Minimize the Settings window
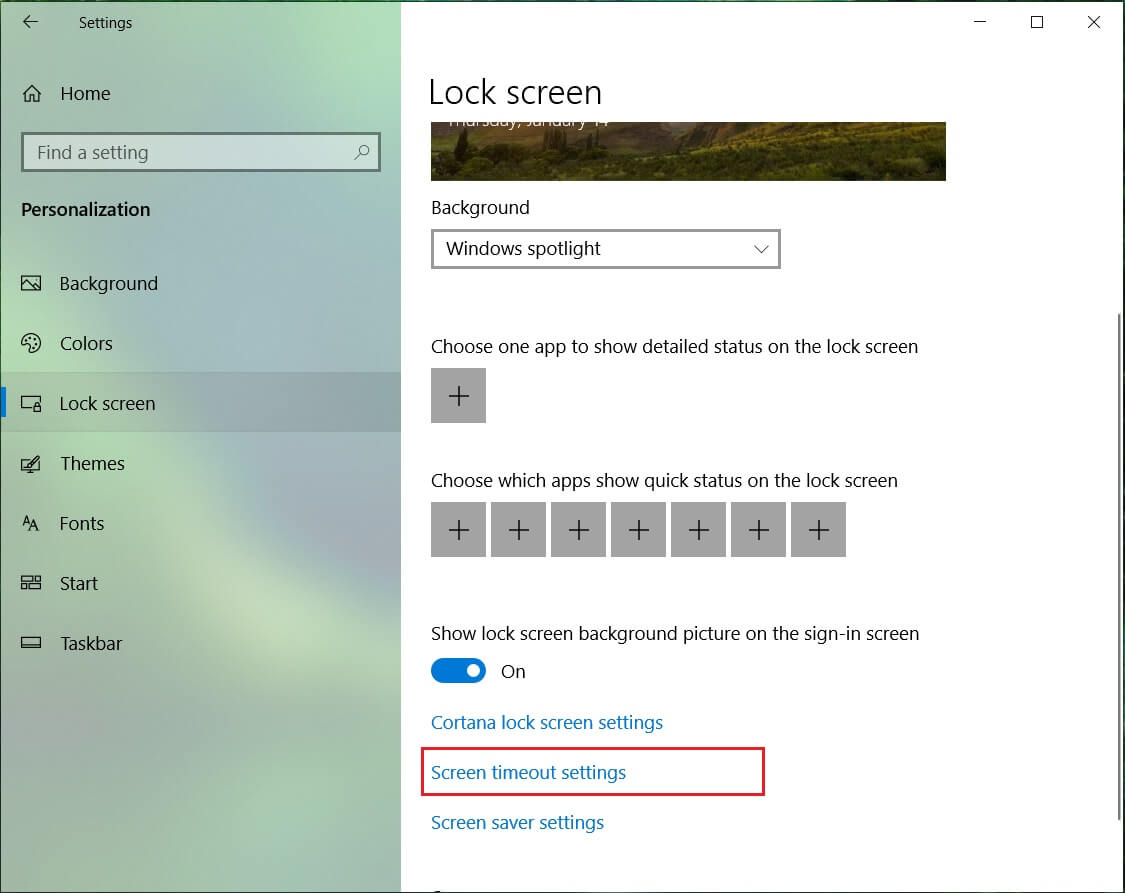Image resolution: width=1125 pixels, height=893 pixels. (x=979, y=22)
